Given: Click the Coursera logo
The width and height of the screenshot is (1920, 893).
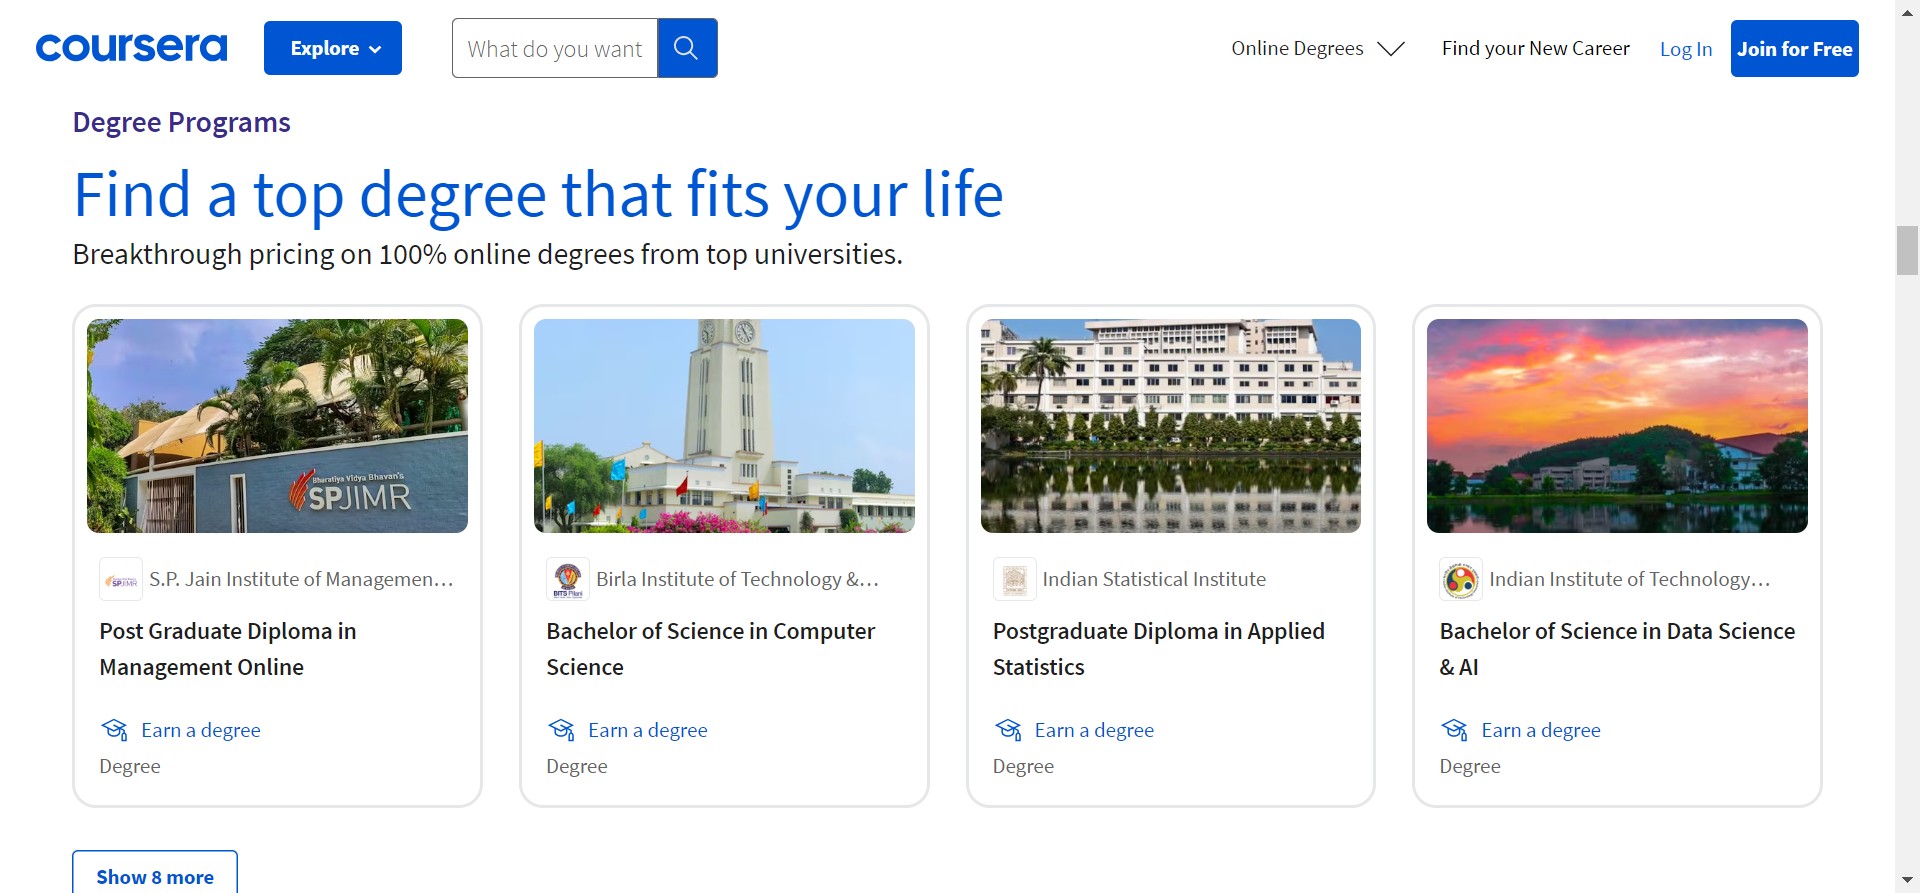Looking at the screenshot, I should tap(131, 48).
